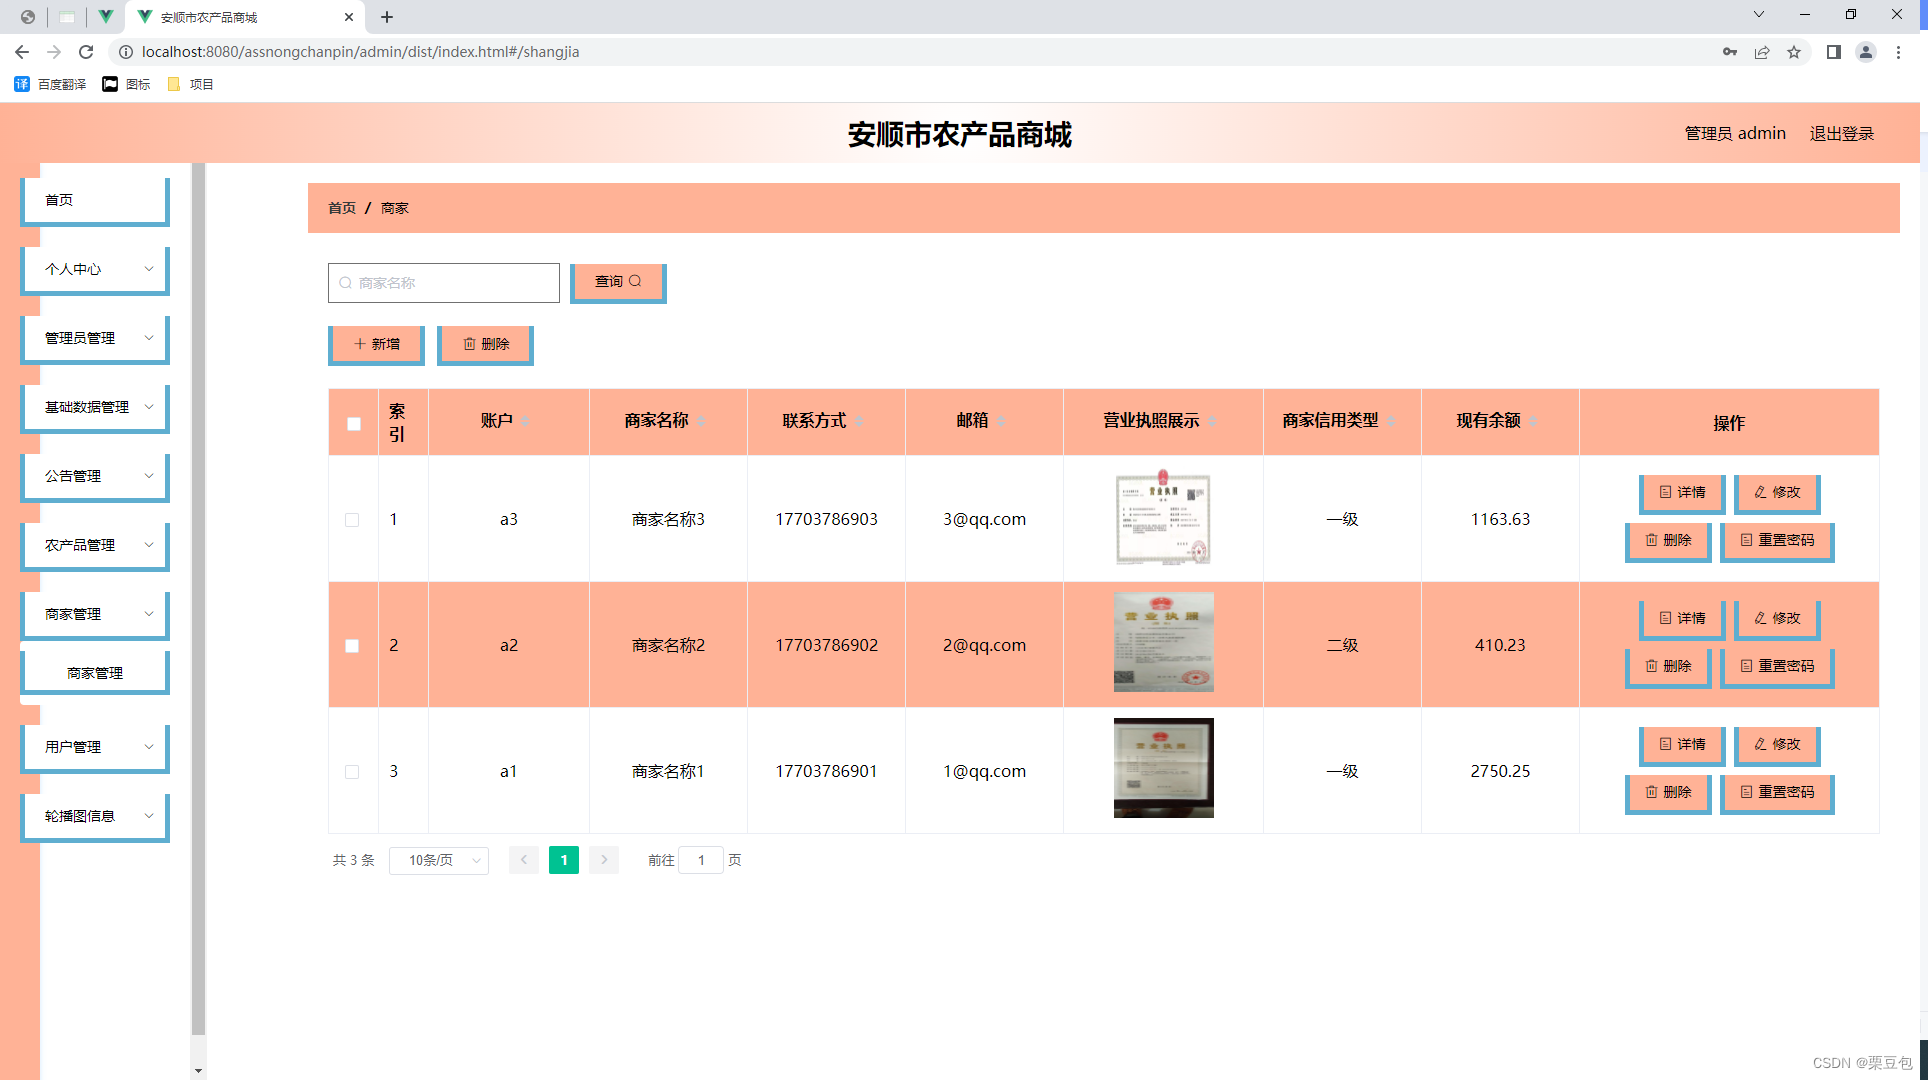
Task: Check the checkbox for row a3
Action: (x=352, y=520)
